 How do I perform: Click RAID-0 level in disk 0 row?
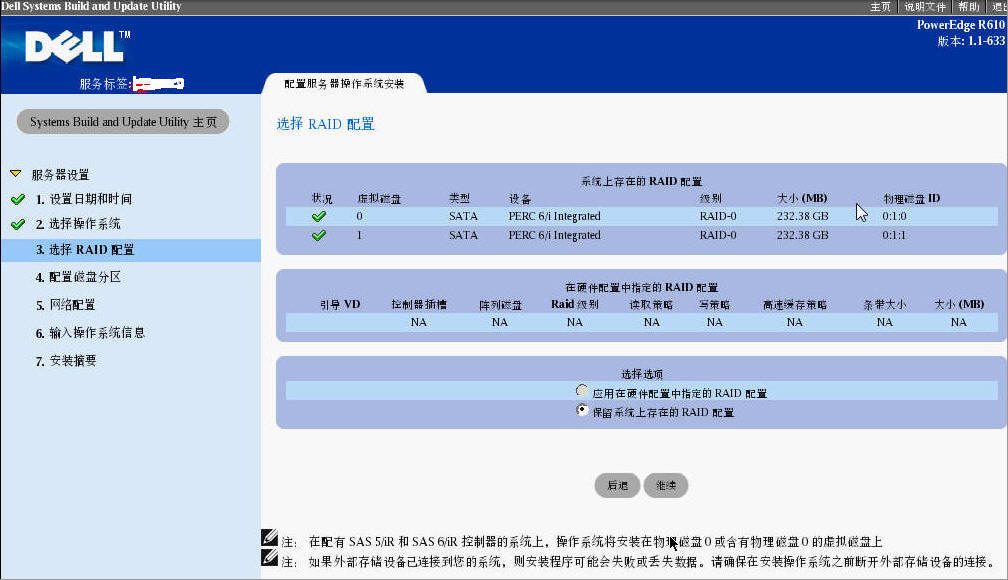[x=718, y=216]
